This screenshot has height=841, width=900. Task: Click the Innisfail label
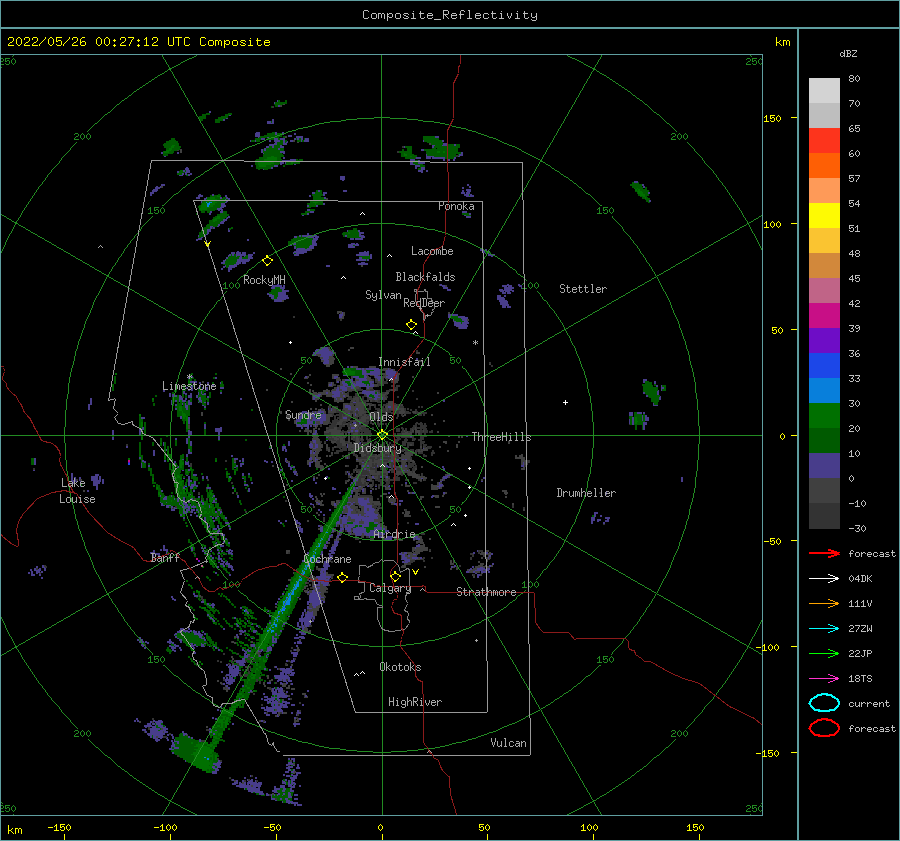(x=404, y=362)
